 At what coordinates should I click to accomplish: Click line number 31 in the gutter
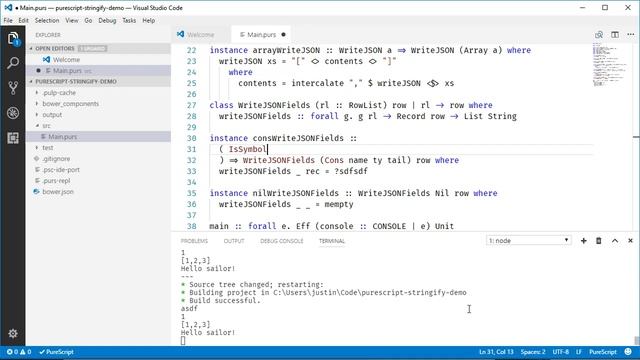tap(191, 149)
